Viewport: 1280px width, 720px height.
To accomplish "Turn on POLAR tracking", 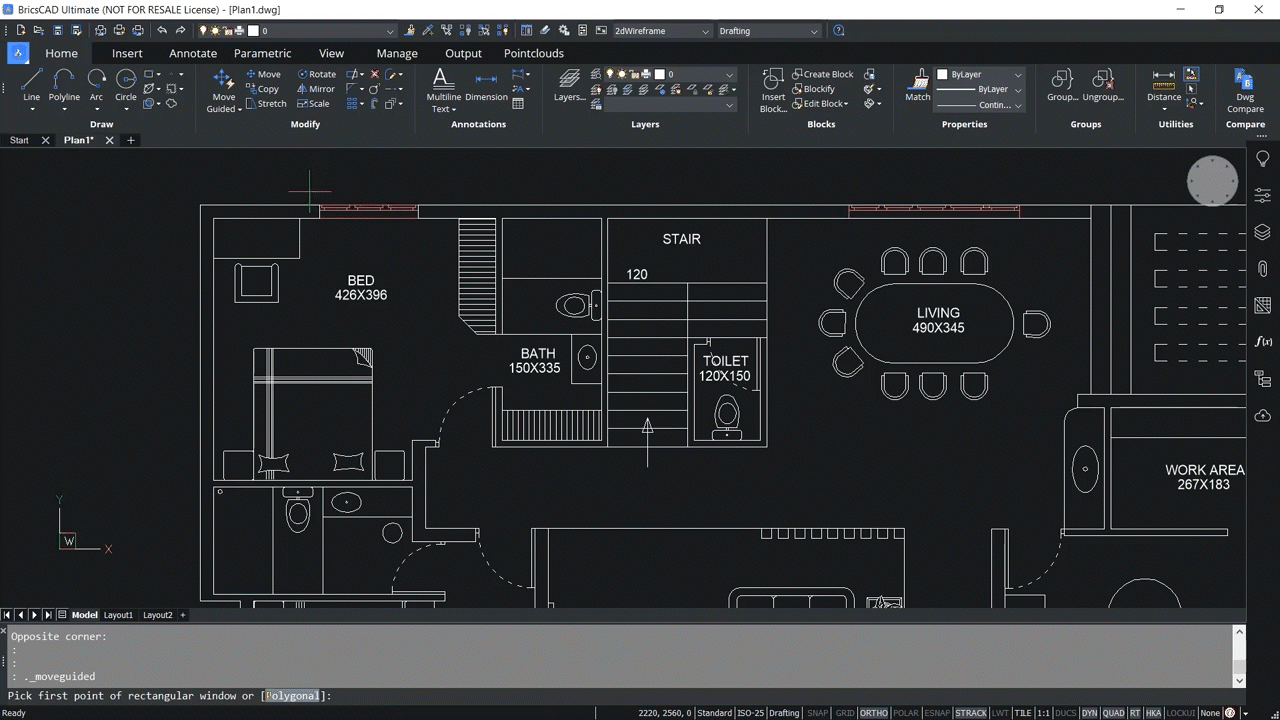I will [x=905, y=712].
